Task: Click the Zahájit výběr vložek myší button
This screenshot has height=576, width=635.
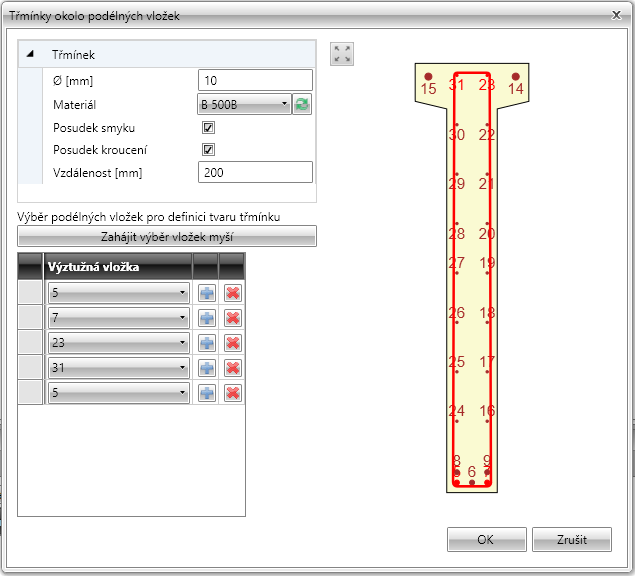Action: (x=167, y=236)
